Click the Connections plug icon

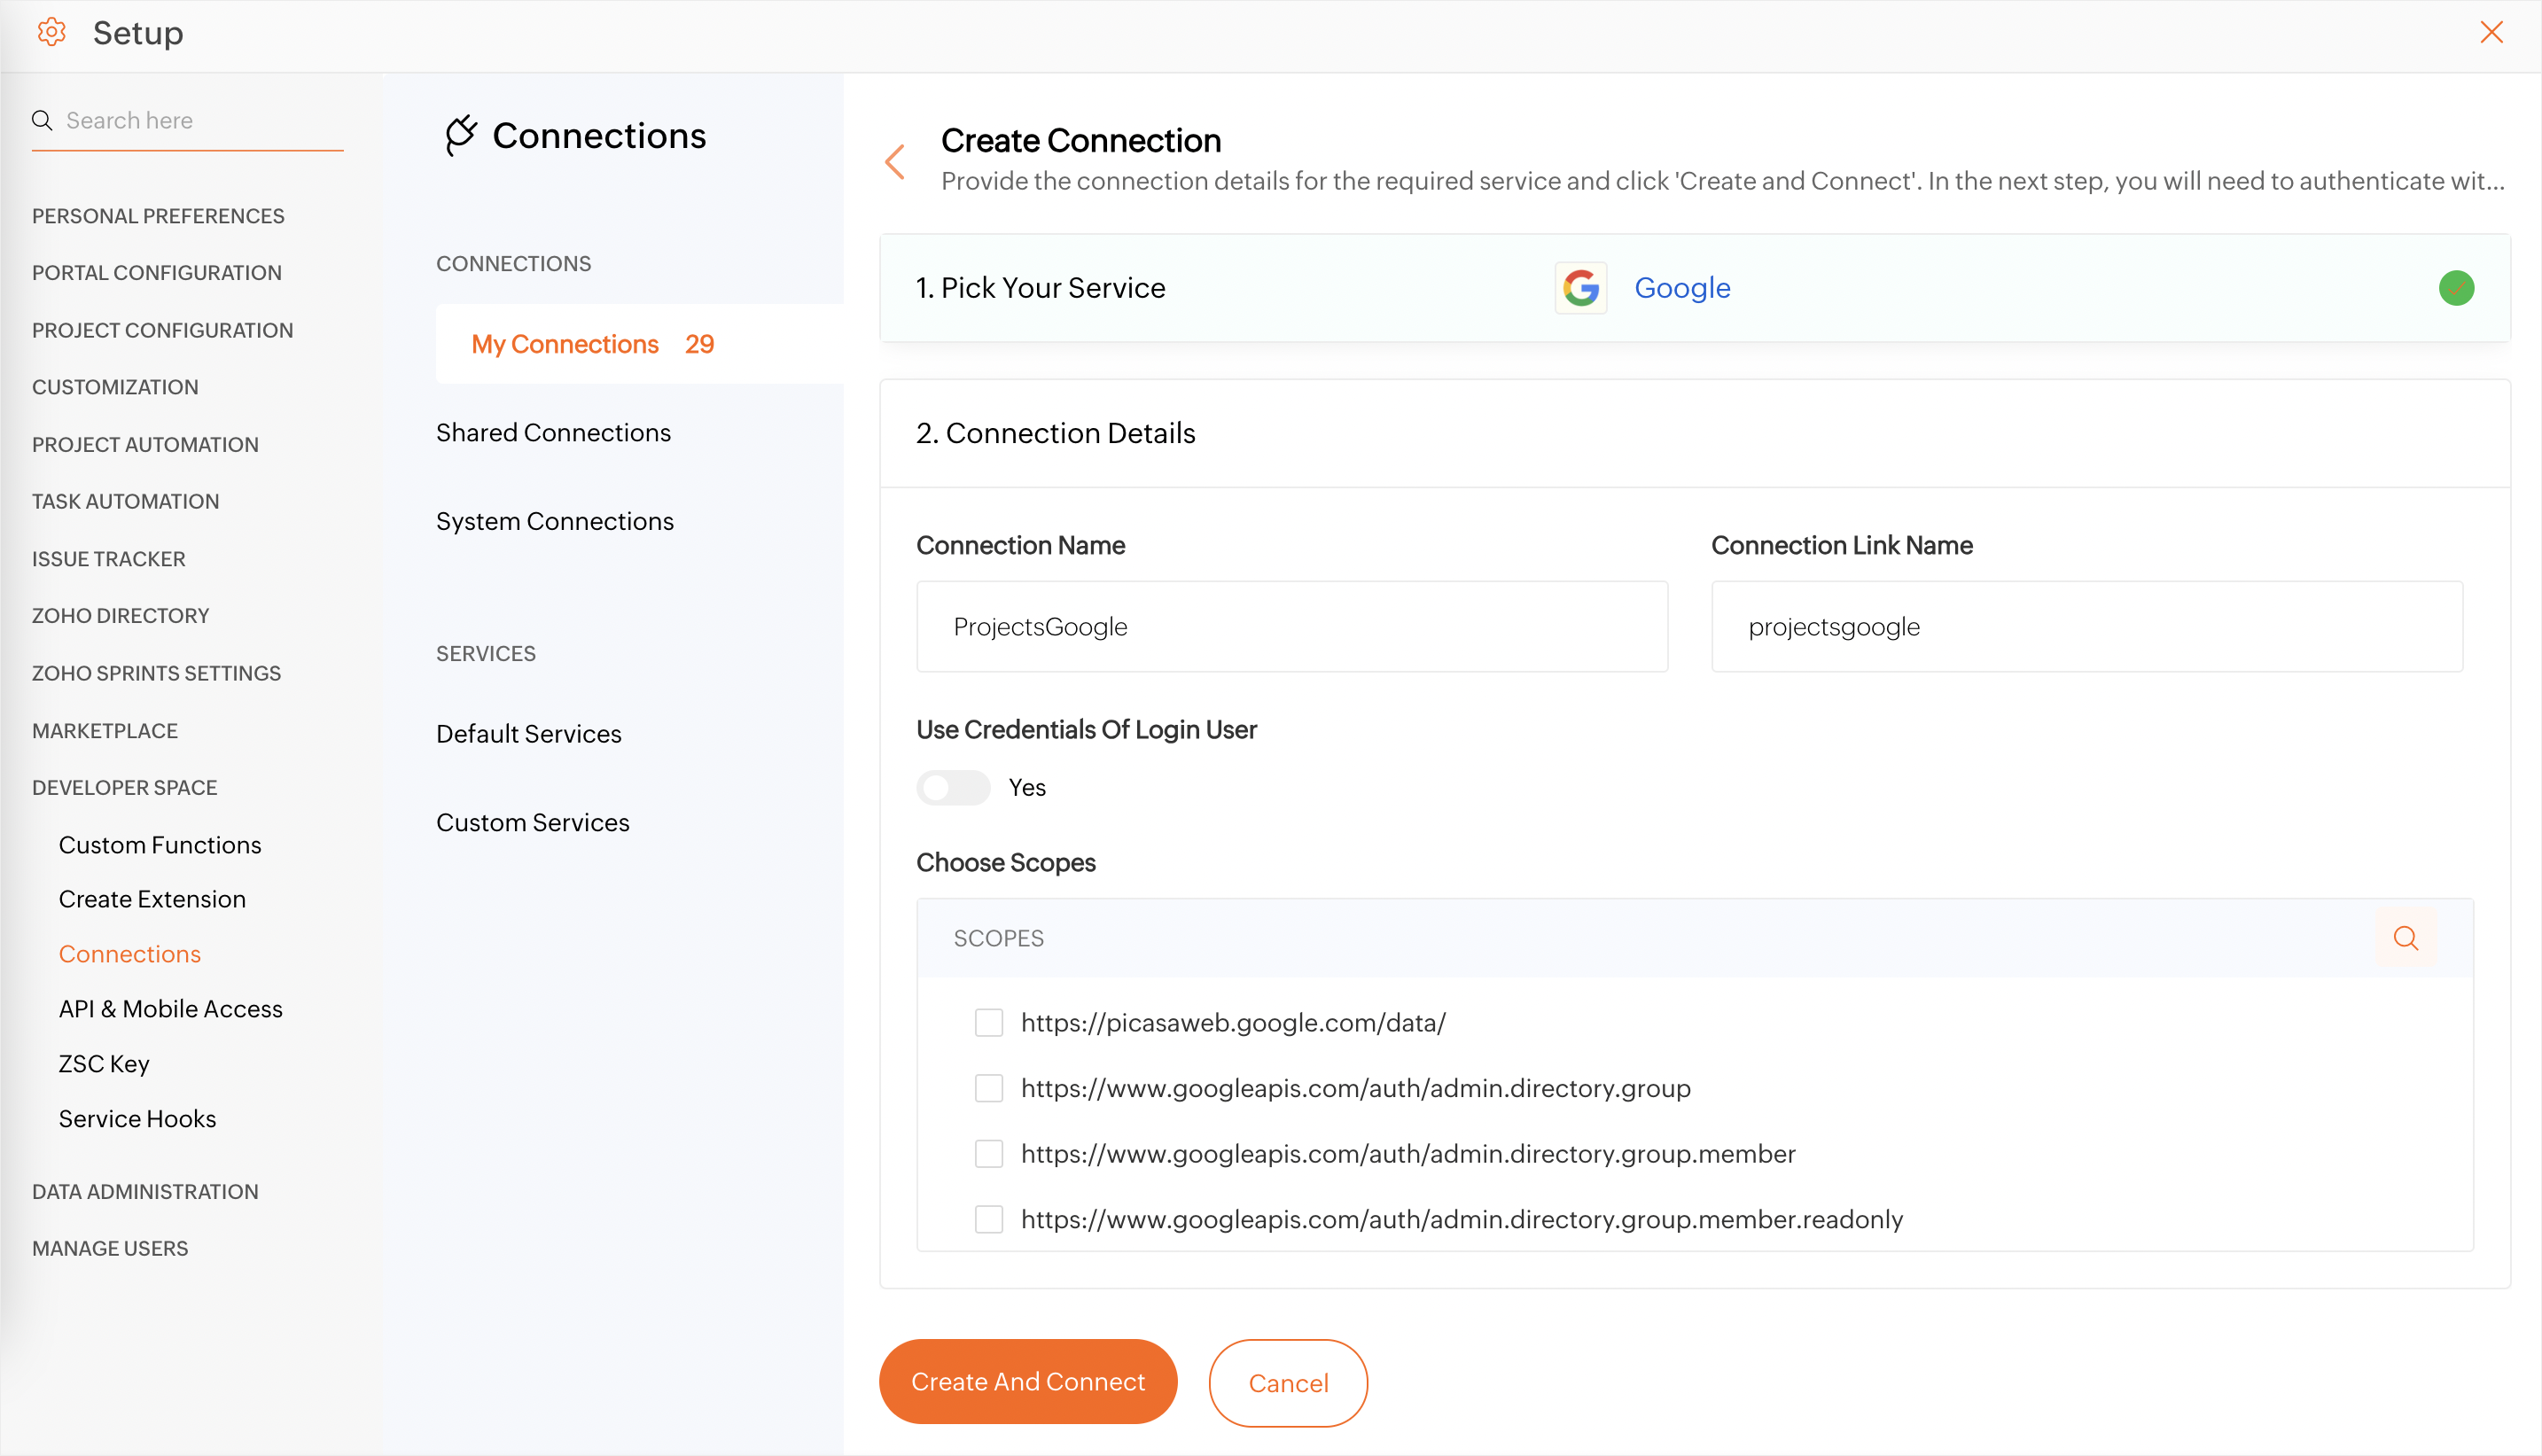pos(461,135)
